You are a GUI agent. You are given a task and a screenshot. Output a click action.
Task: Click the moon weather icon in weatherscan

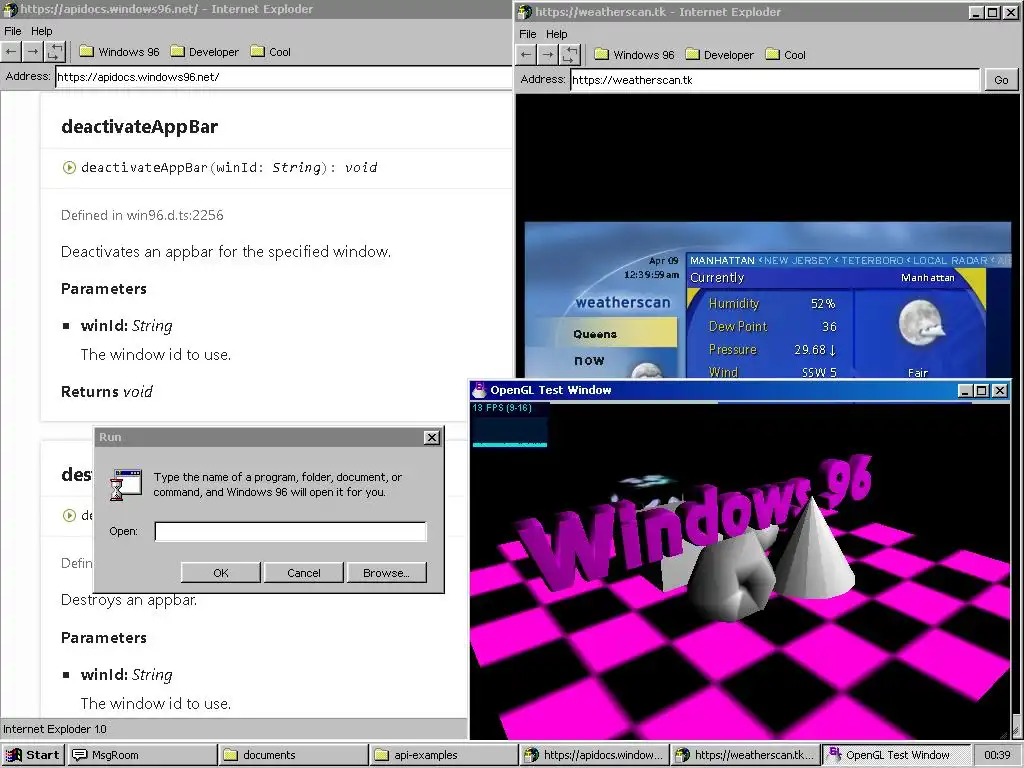pyautogui.click(x=920, y=323)
